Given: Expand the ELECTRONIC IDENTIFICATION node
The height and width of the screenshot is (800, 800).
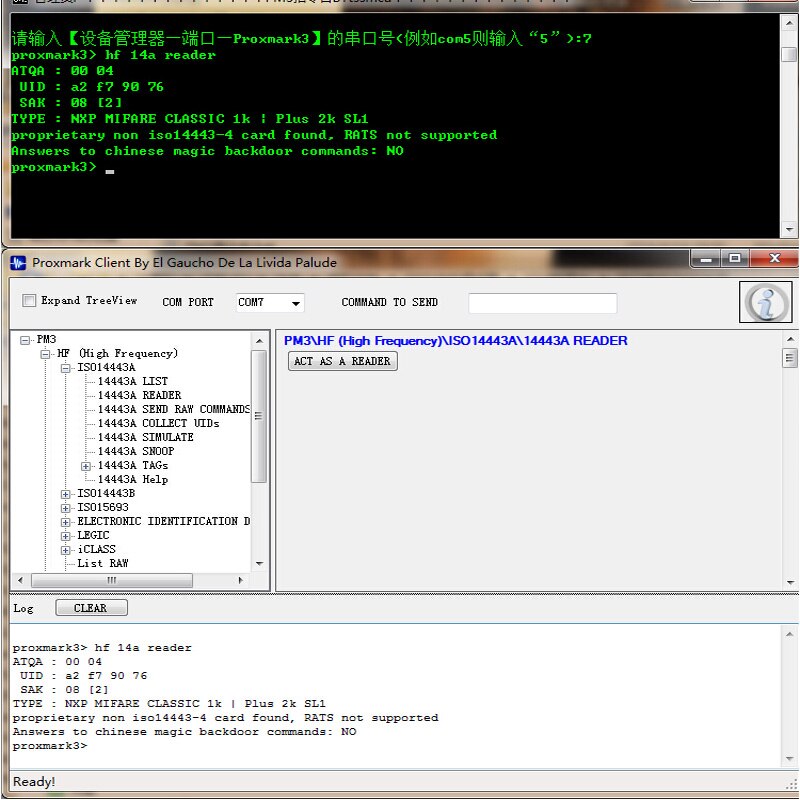Looking at the screenshot, I should (65, 522).
